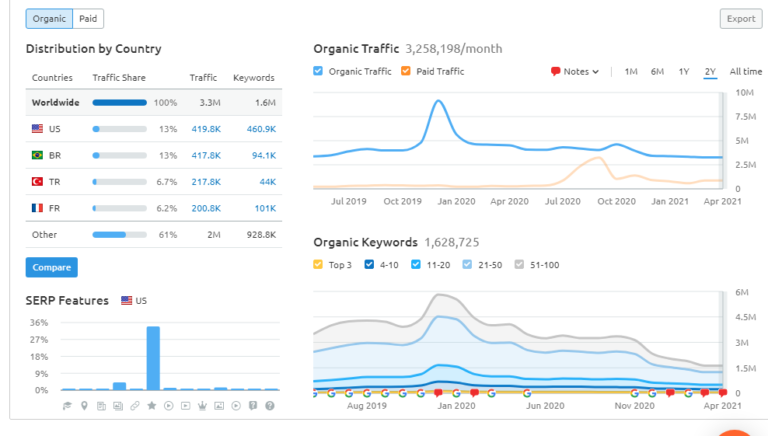The width and height of the screenshot is (768, 436).
Task: Disable the 51-100 keywords series checkbox
Action: tap(518, 264)
